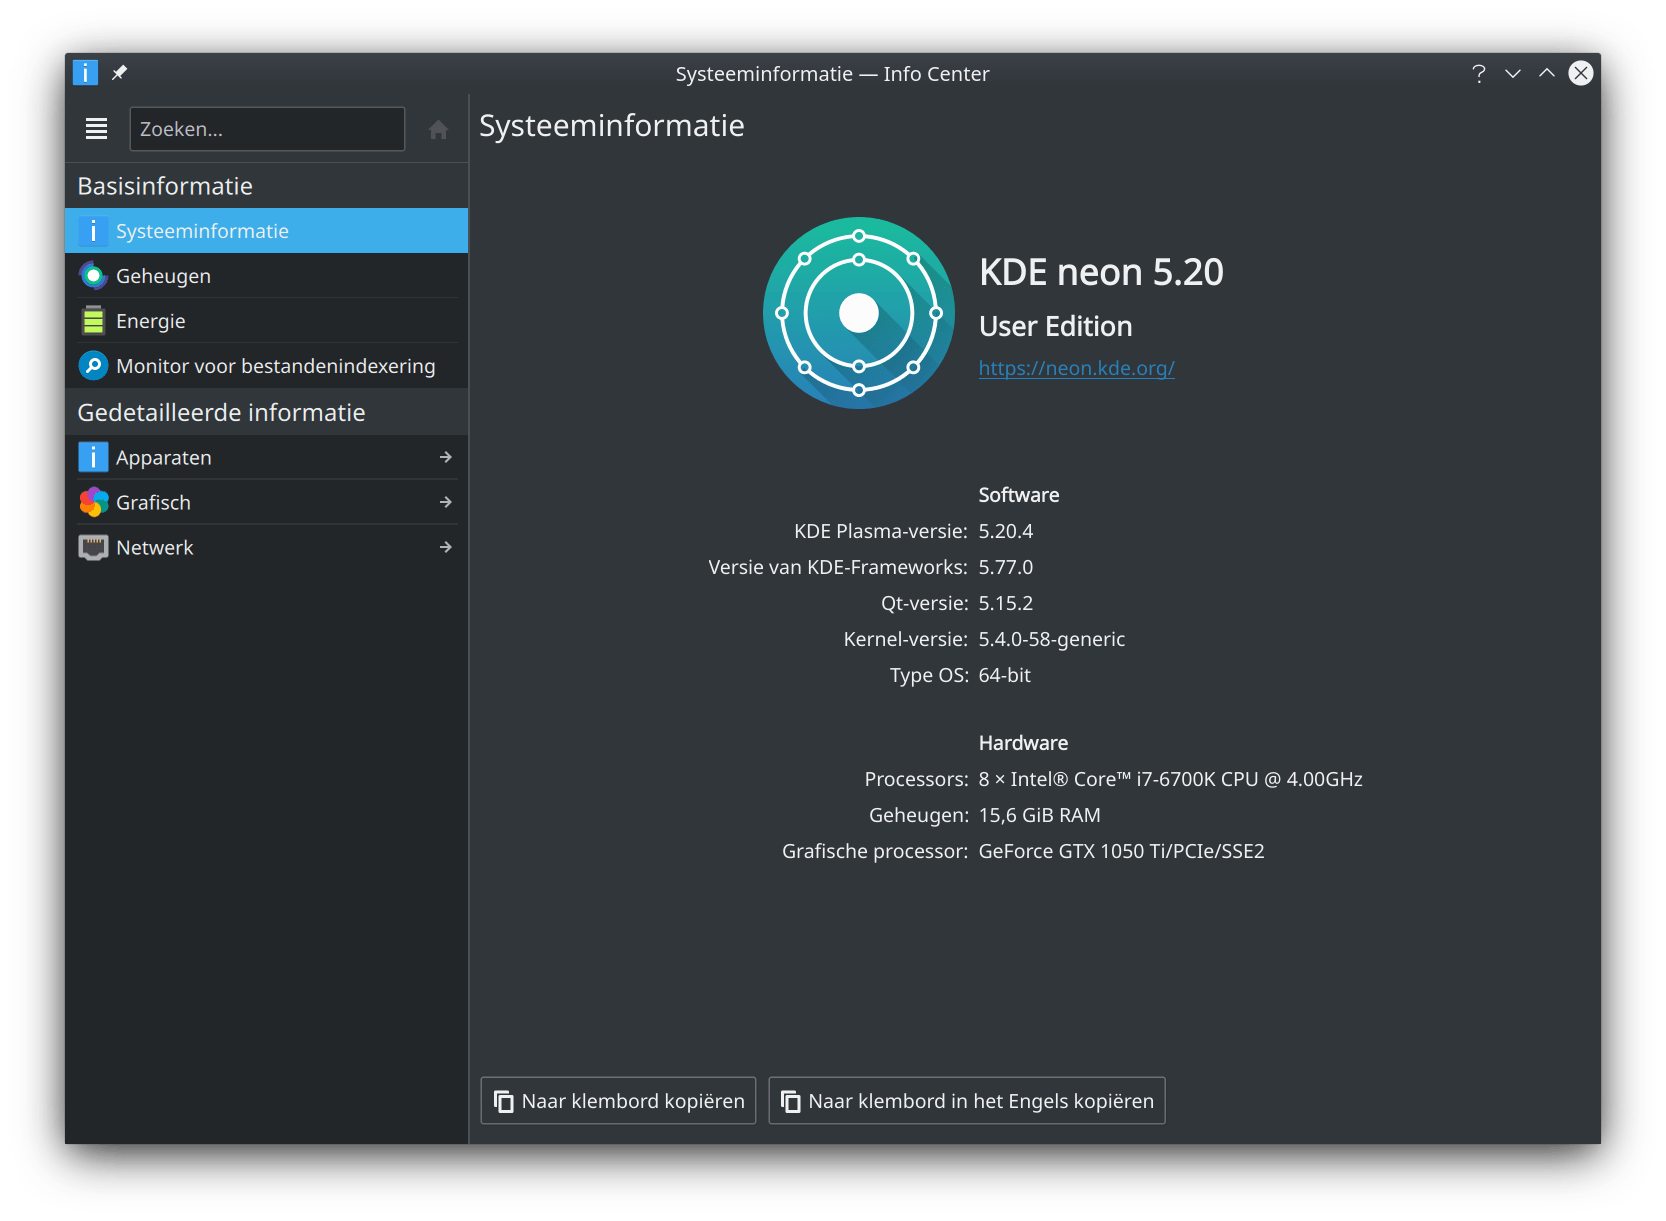Viewport: 1666px width, 1221px height.
Task: Click the Apparaten info icon
Action: click(x=93, y=457)
